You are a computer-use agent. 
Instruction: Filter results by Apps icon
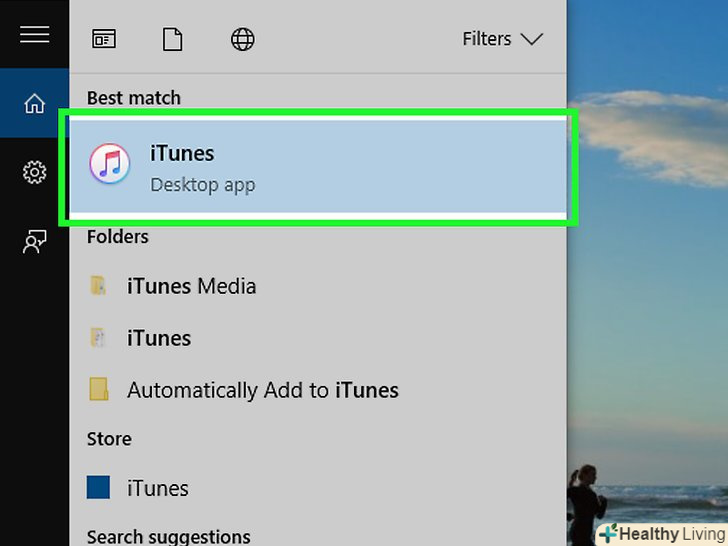coord(104,39)
